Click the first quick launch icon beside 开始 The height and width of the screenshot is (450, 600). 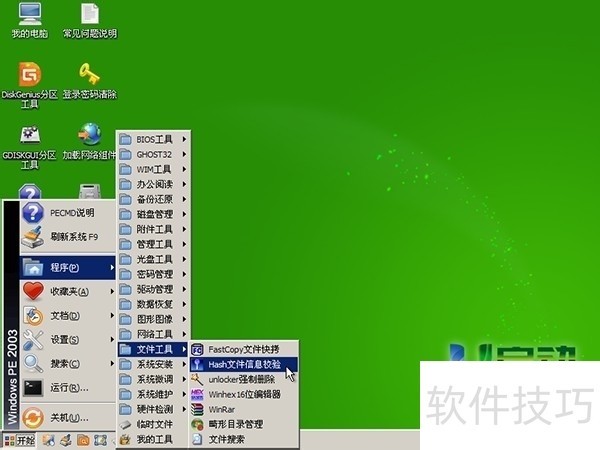48,440
